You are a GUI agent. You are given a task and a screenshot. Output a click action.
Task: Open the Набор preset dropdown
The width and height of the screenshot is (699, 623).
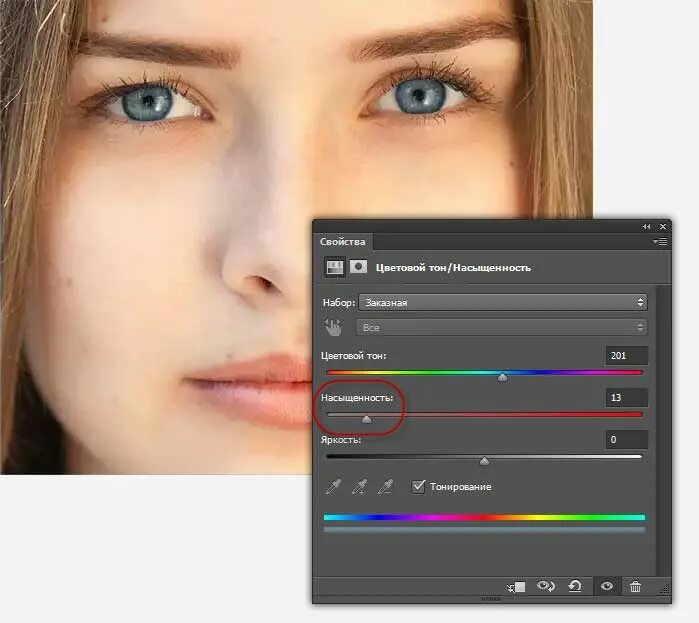[x=502, y=302]
